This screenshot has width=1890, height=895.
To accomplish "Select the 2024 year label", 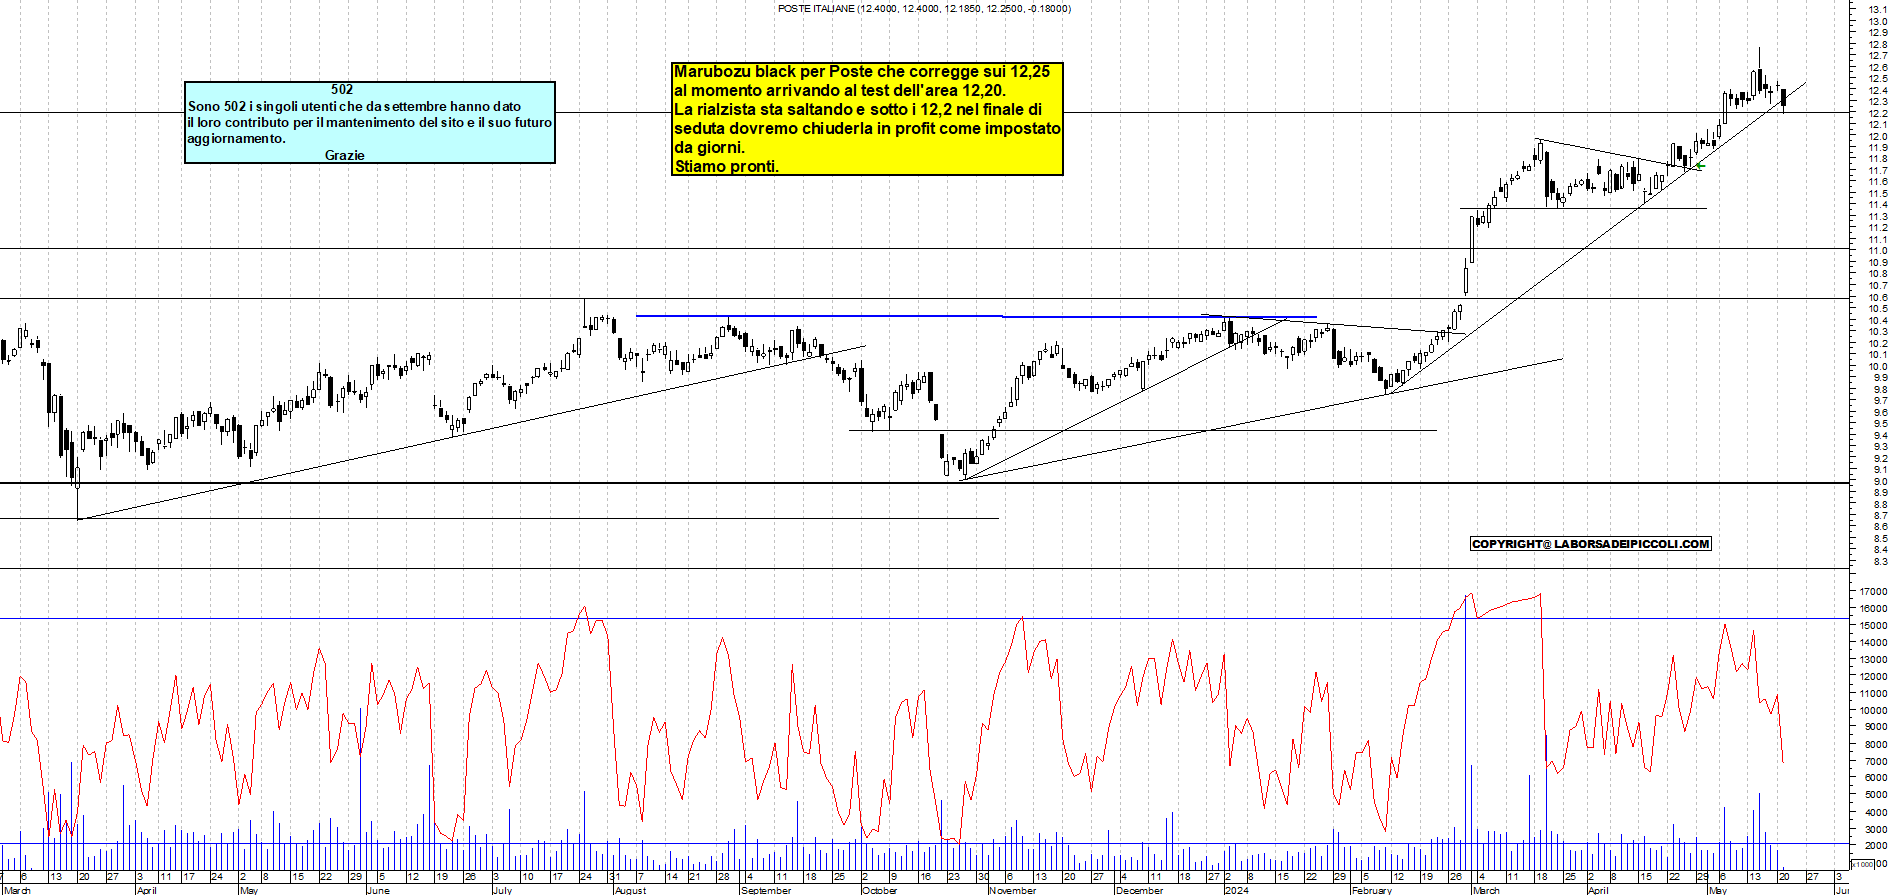I will [x=1237, y=890].
